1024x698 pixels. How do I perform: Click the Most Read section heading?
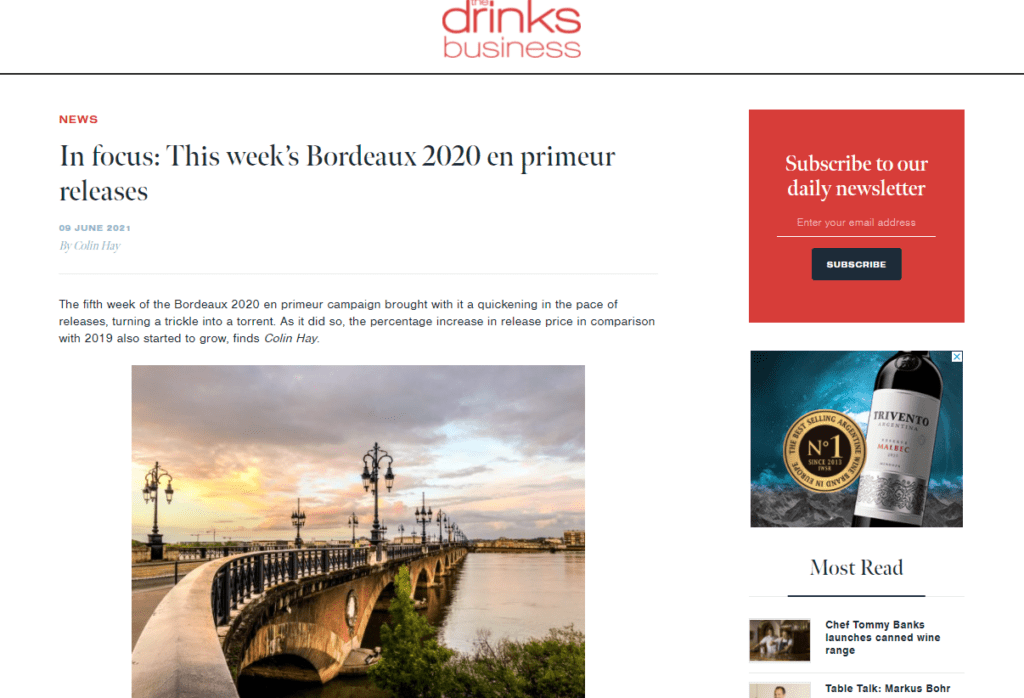(x=856, y=568)
